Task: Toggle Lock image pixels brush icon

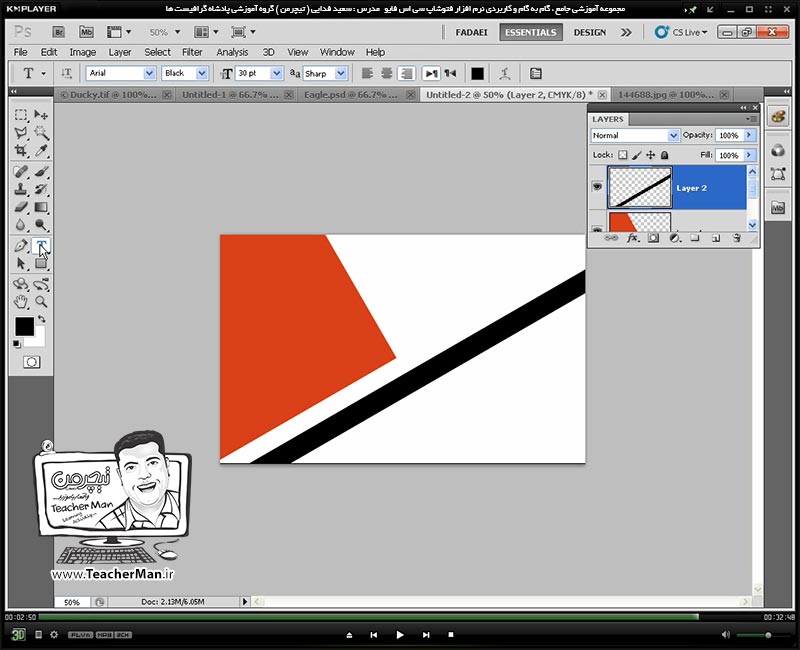Action: (x=637, y=155)
